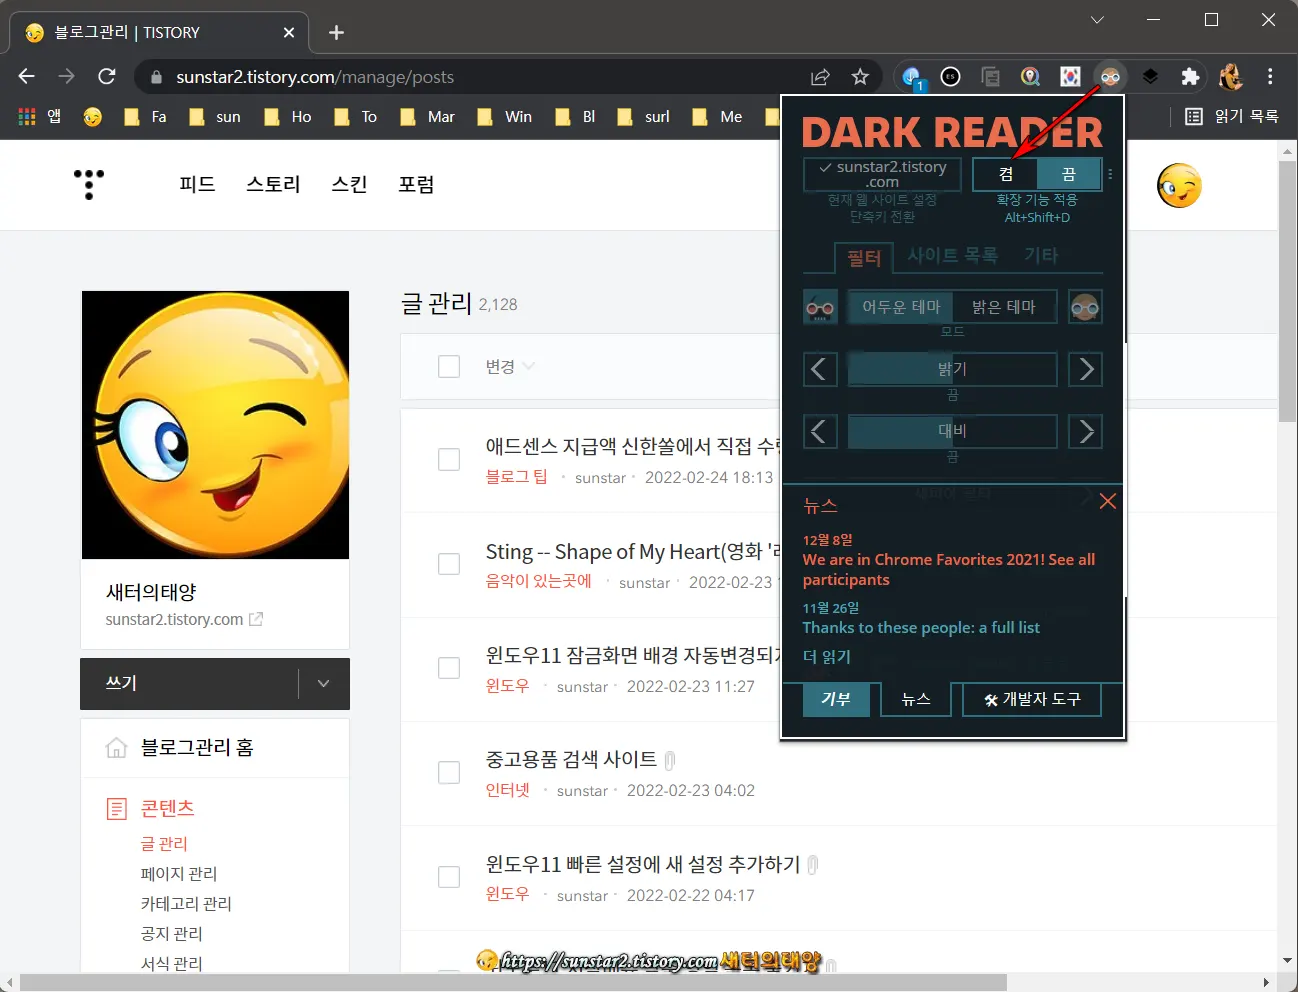The image size is (1298, 992).
Task: Select 밝은 테마 light mode
Action: coord(1004,307)
